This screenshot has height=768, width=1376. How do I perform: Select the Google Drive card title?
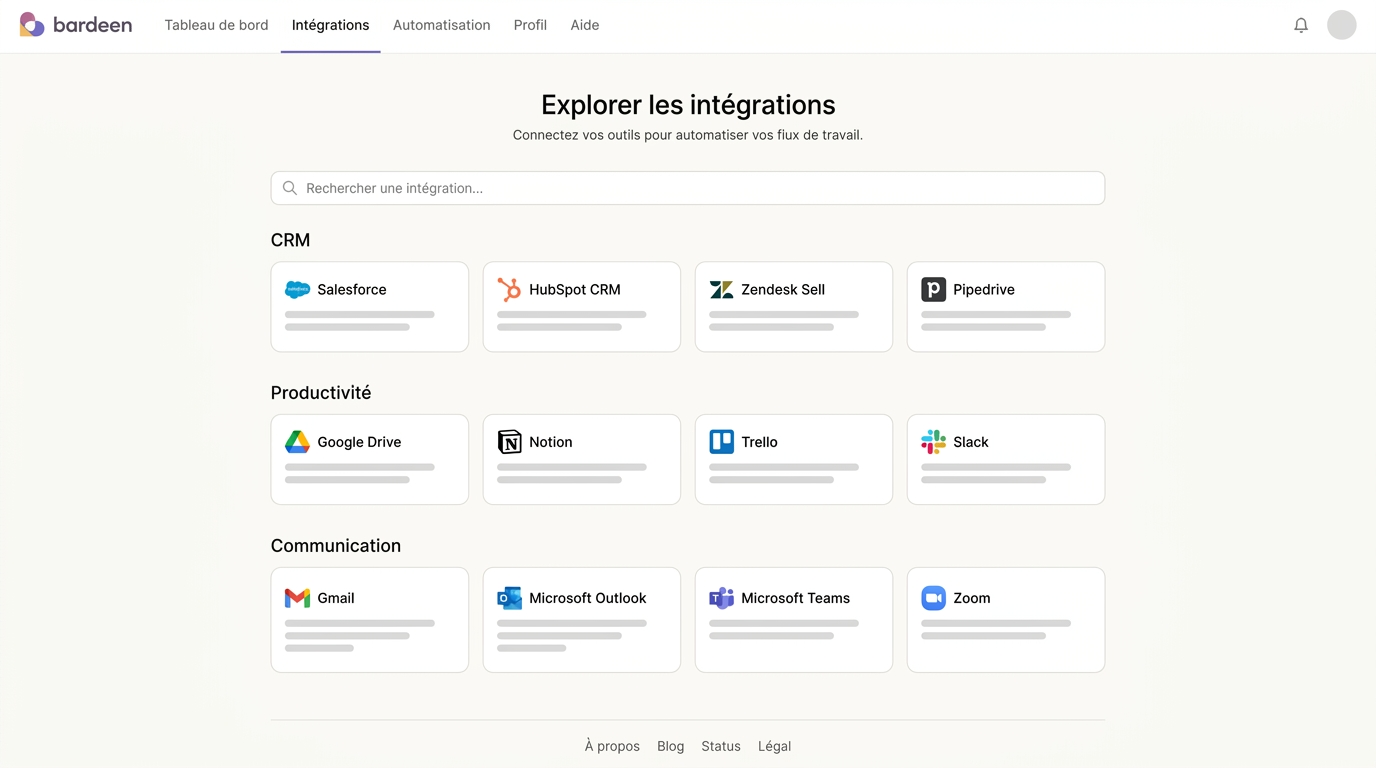(359, 442)
